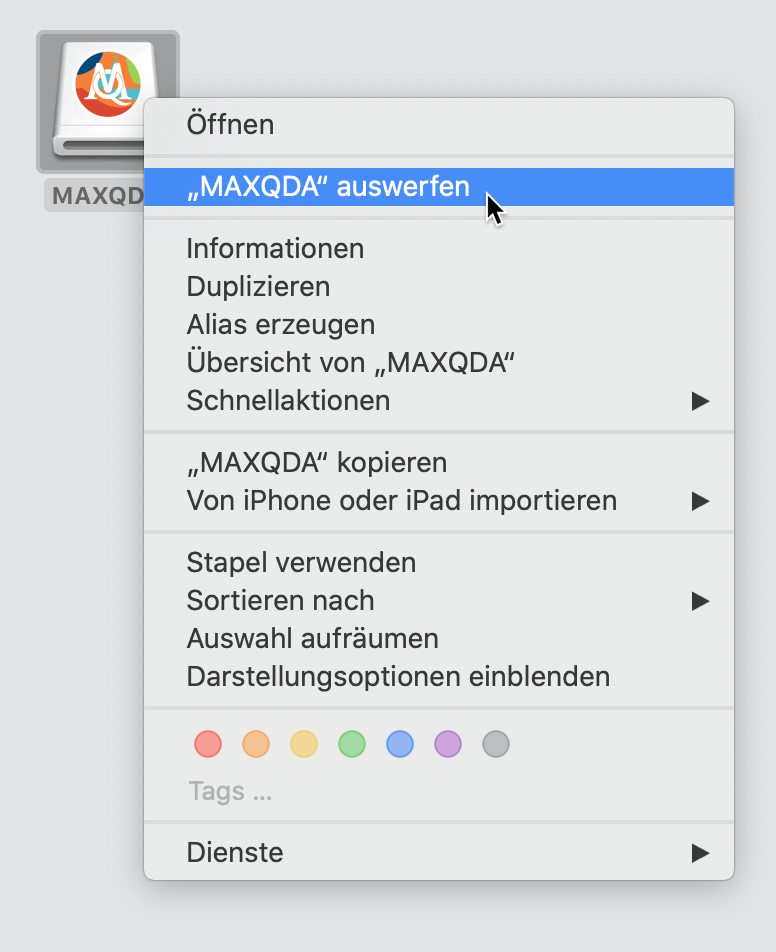This screenshot has height=952, width=776.
Task: Apply the blue tag color
Action: [x=400, y=744]
